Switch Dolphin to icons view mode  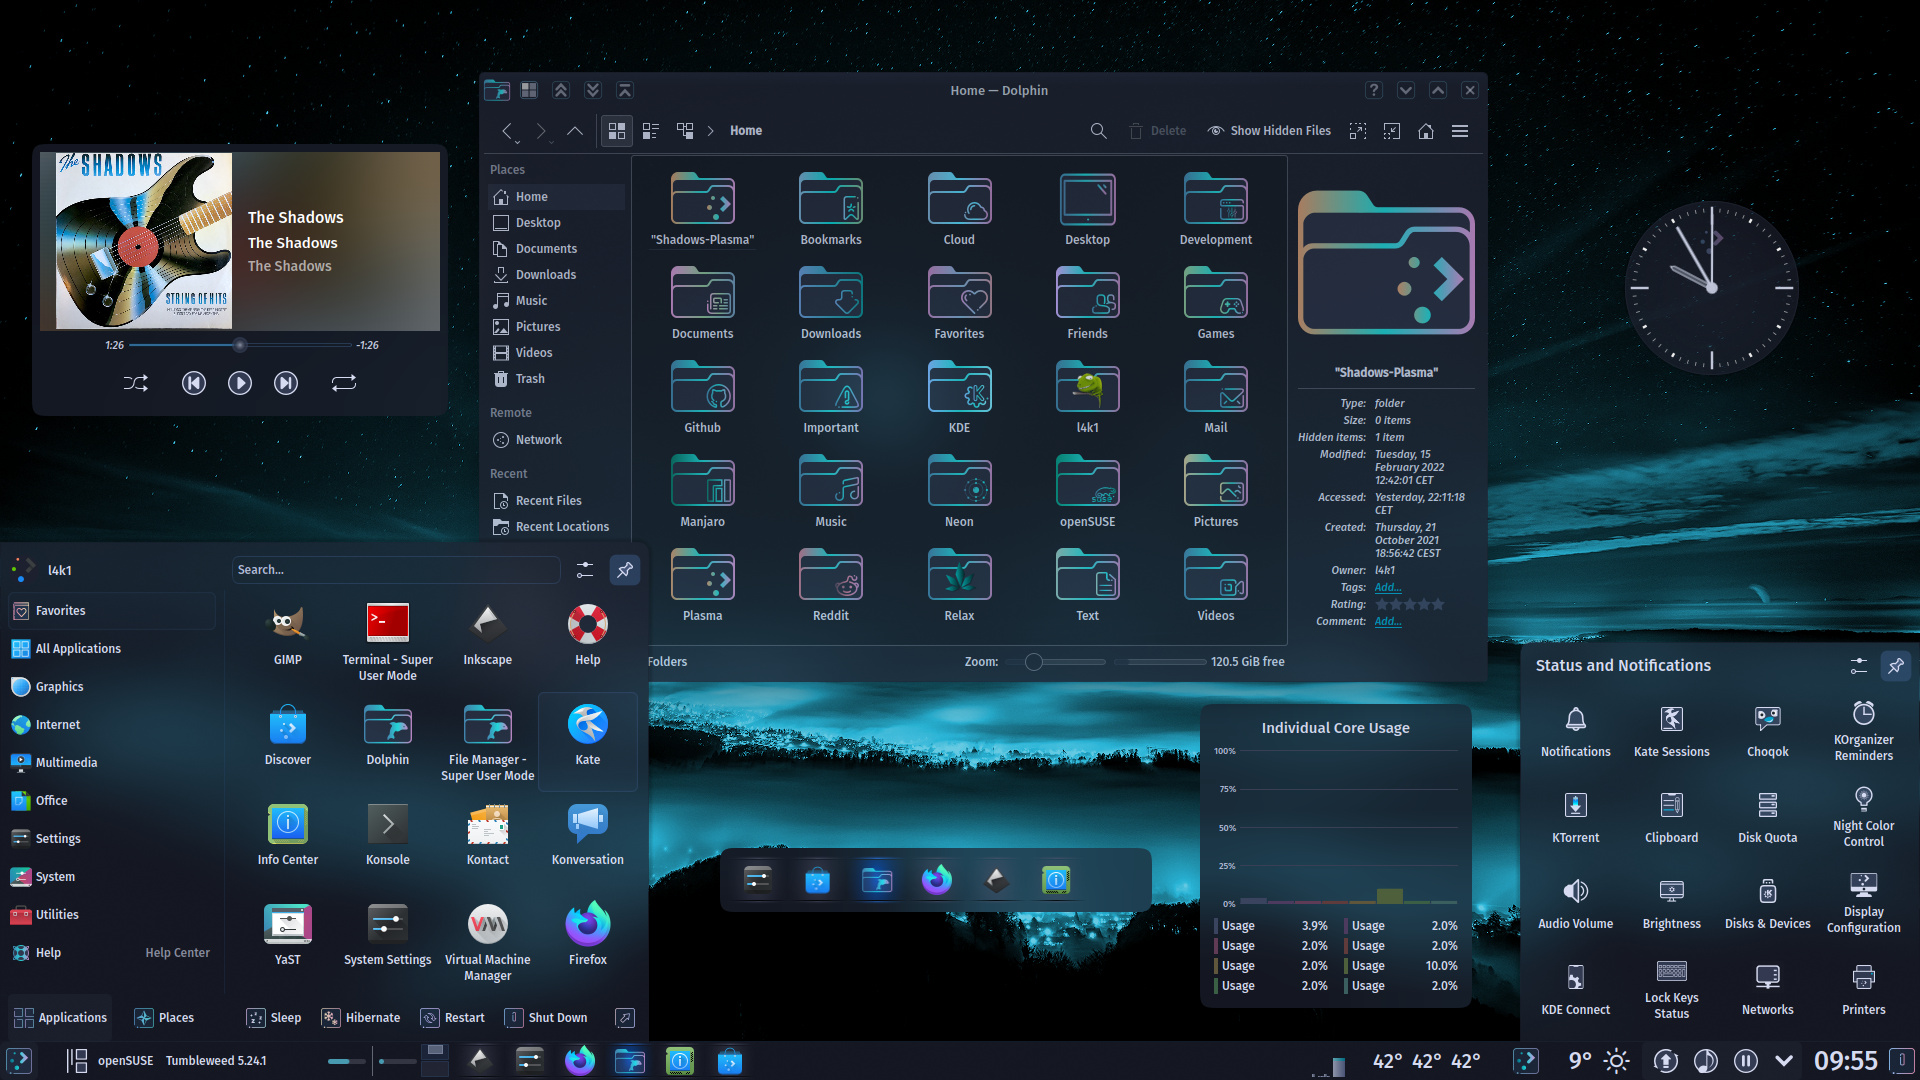617,131
